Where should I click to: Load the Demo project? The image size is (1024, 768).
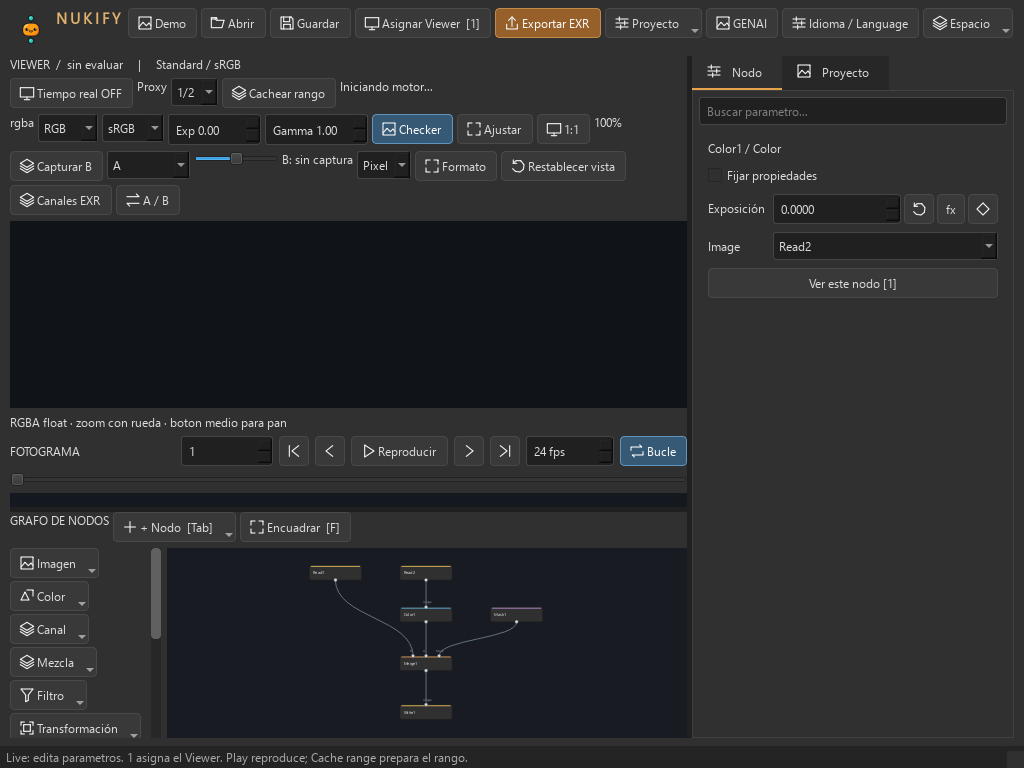click(x=162, y=24)
